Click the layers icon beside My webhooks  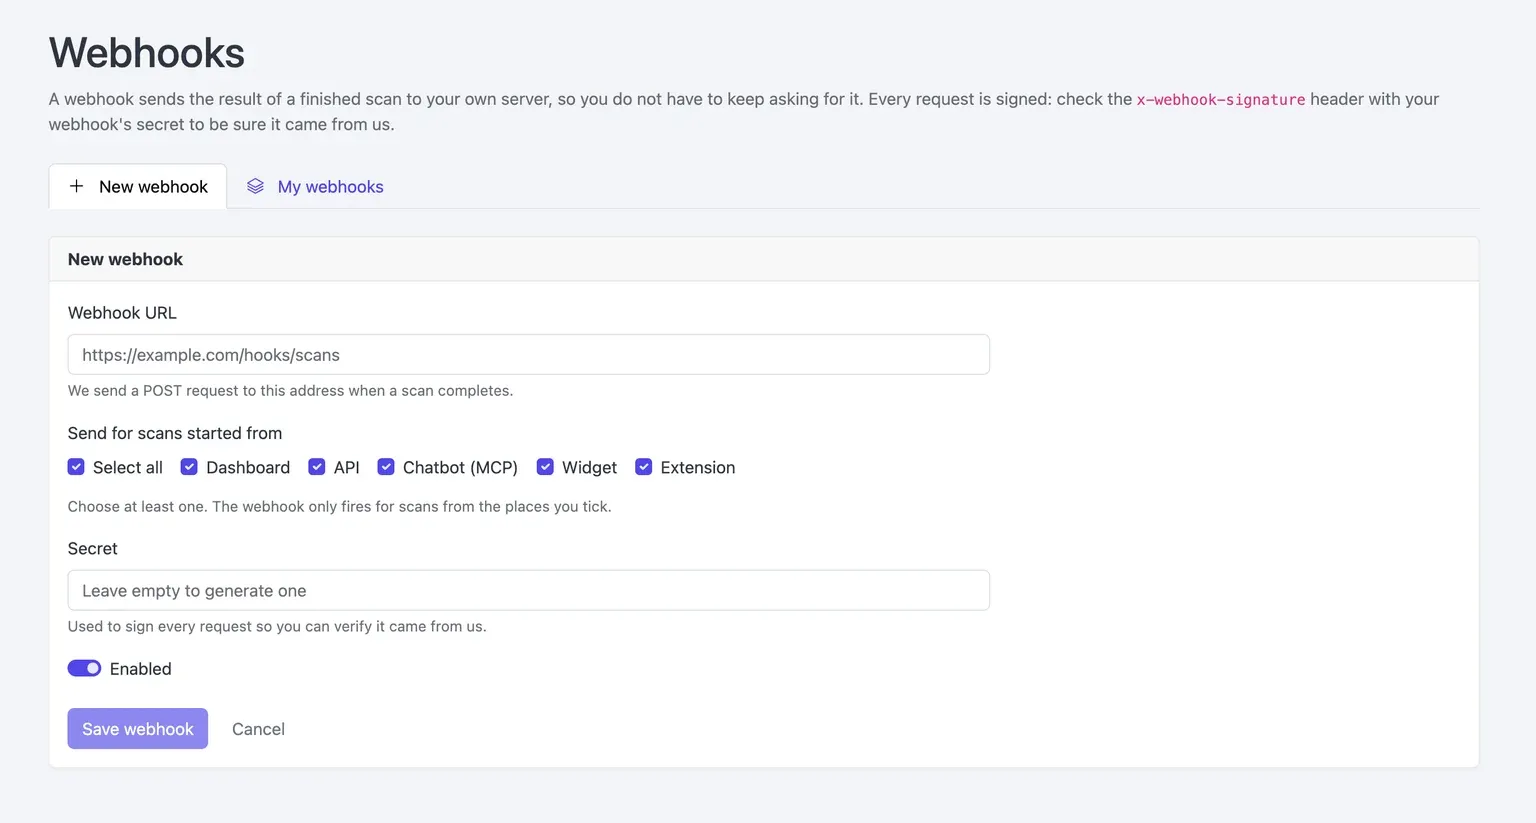255,186
